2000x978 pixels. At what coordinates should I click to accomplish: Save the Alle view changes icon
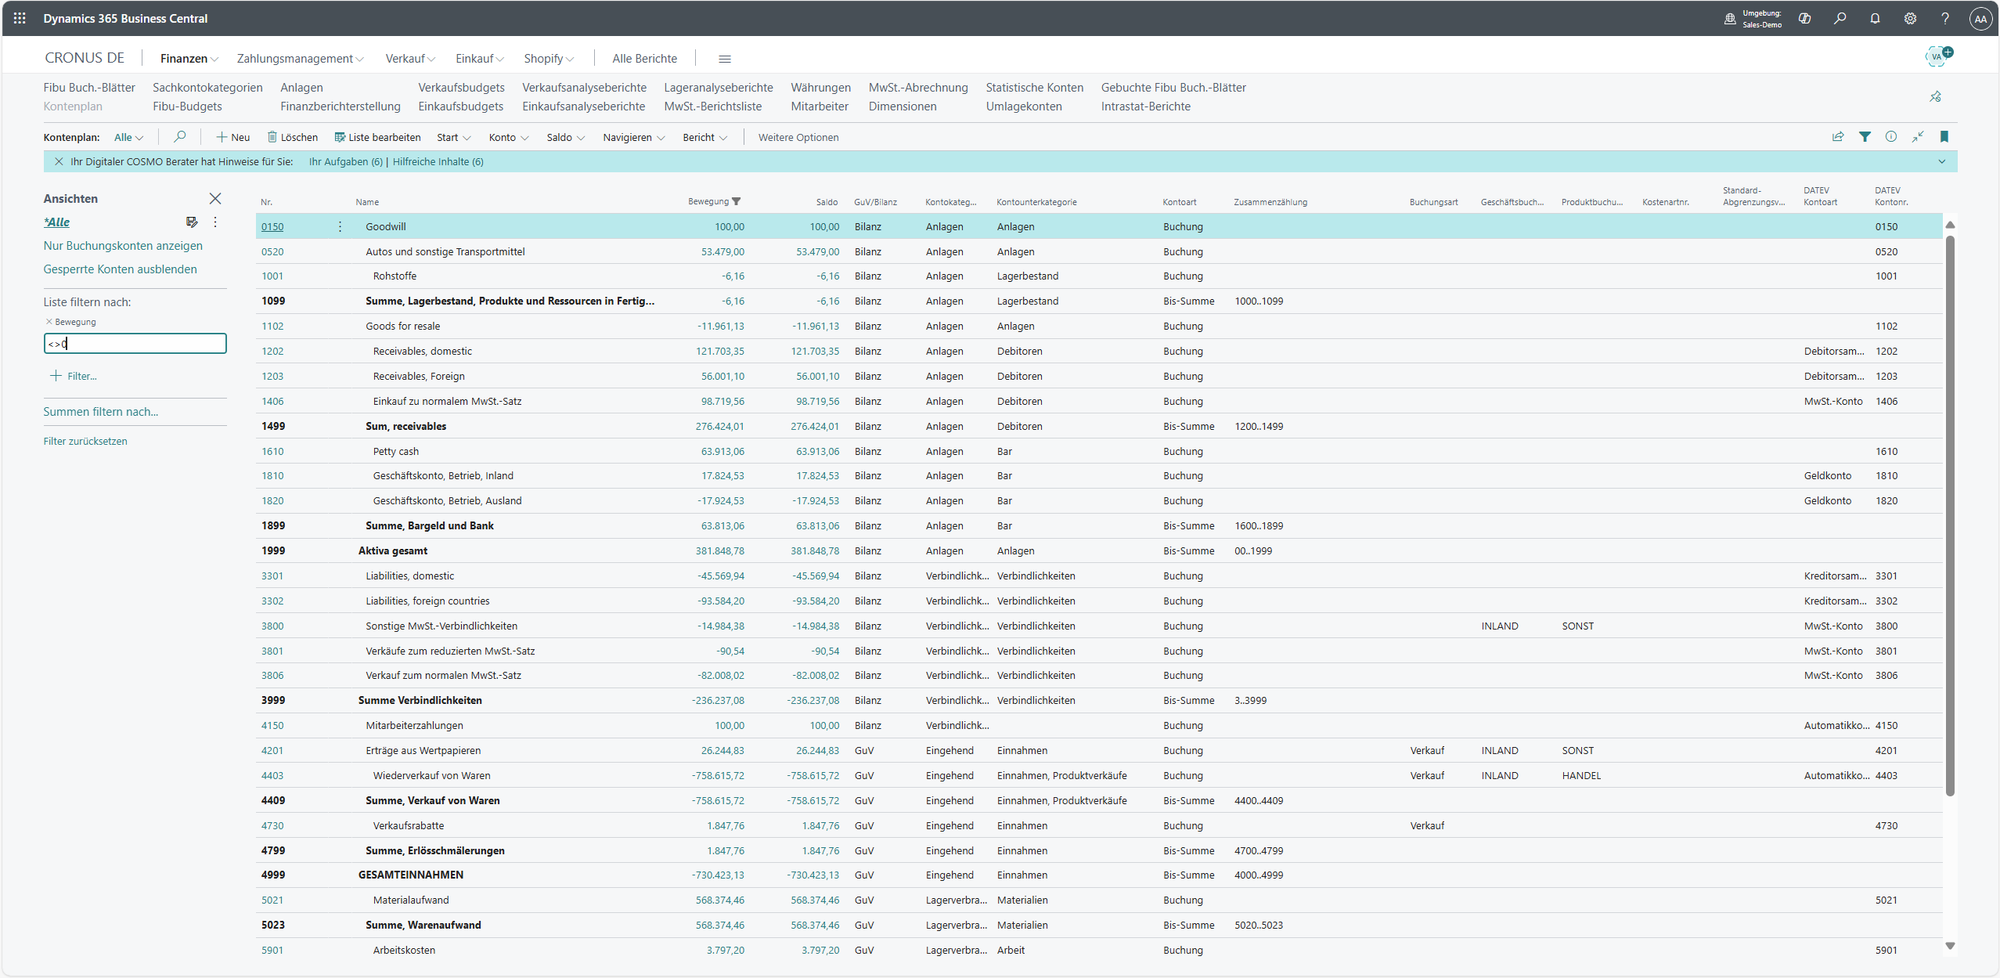coord(192,222)
